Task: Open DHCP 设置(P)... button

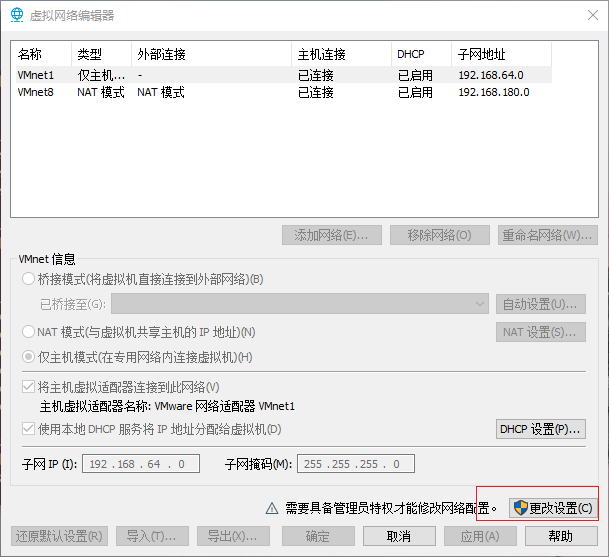Action: point(541,429)
